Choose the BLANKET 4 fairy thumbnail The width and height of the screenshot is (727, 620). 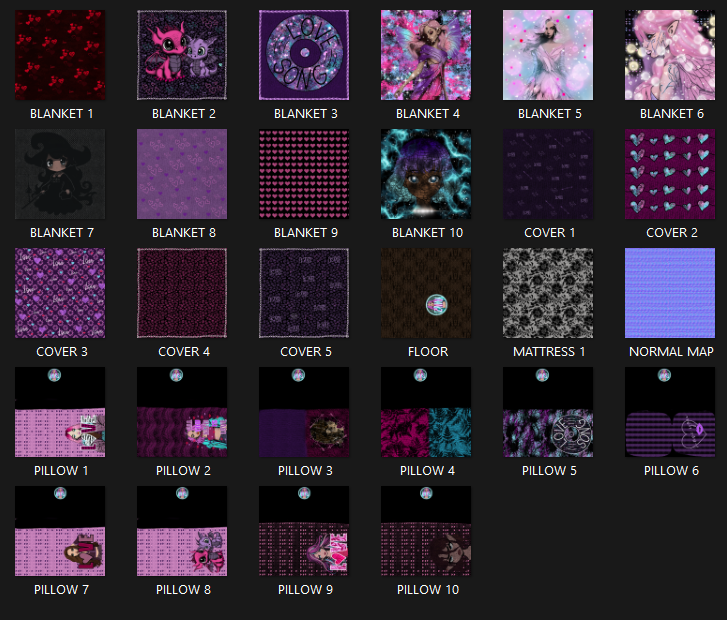point(427,55)
